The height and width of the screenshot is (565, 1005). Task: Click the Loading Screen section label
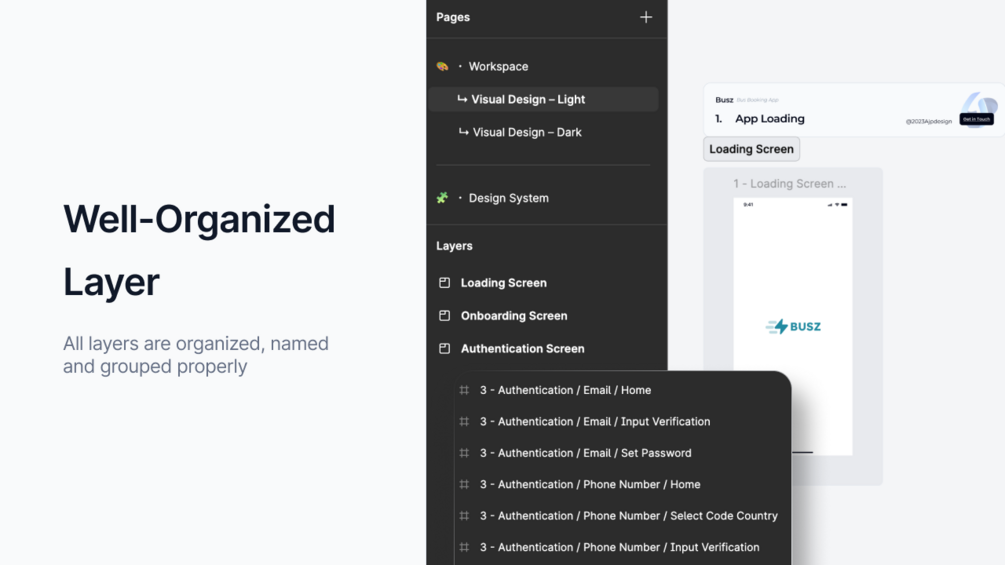point(751,149)
